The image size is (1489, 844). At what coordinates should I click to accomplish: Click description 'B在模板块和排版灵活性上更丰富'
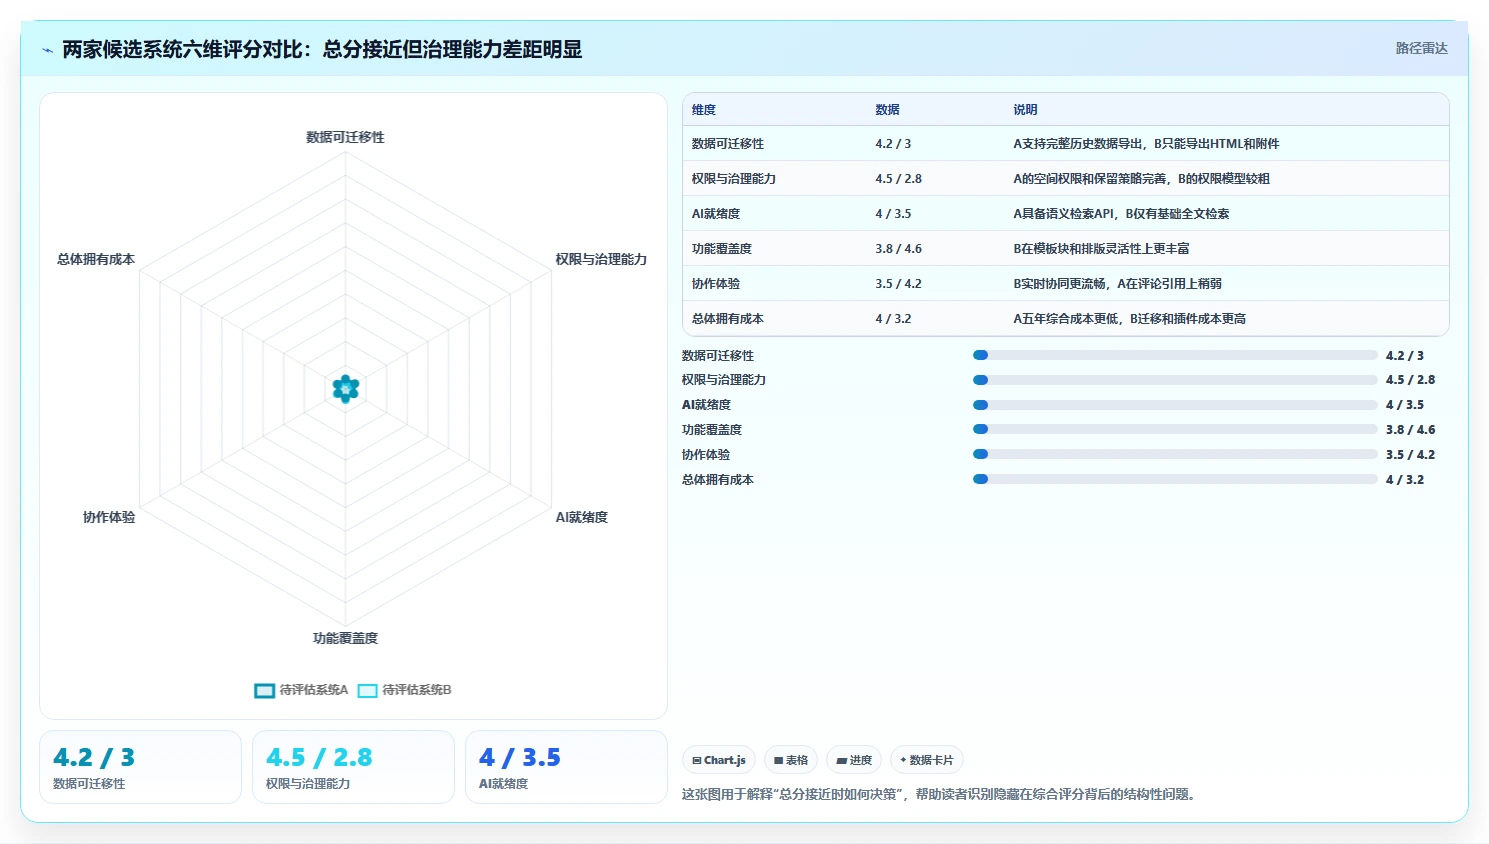[x=1101, y=249]
